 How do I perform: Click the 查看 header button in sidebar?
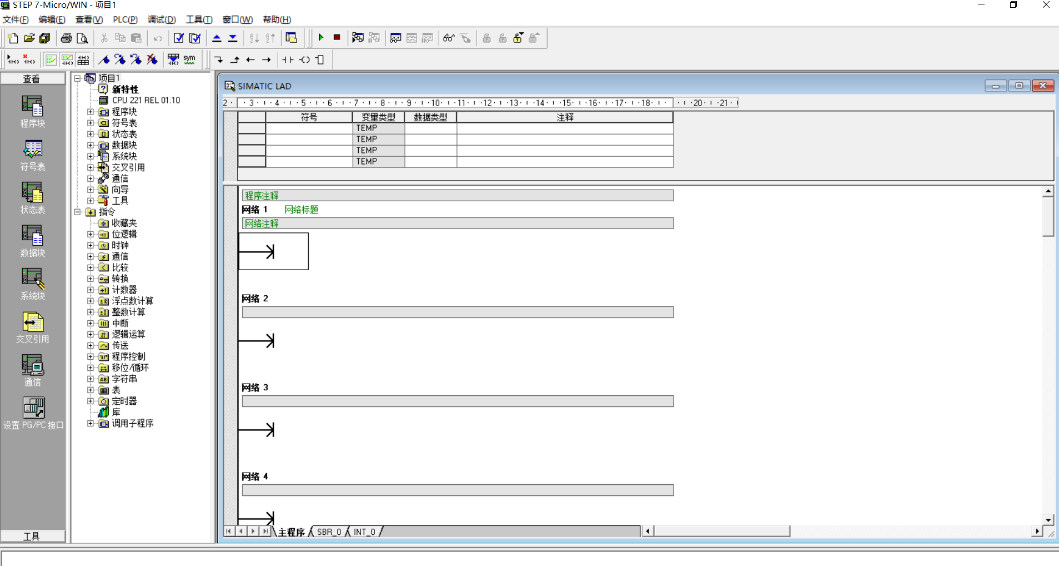(32, 79)
